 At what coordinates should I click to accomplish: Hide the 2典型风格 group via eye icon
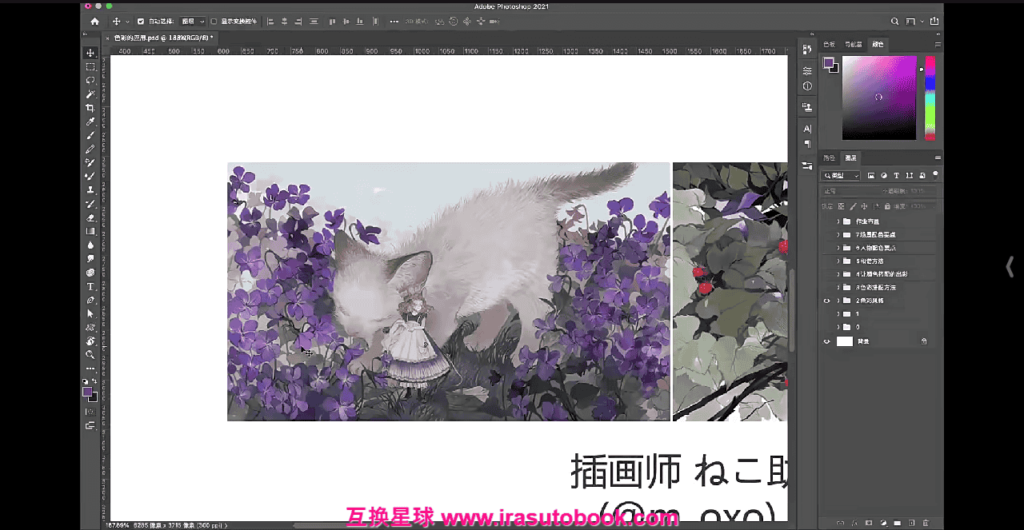[827, 301]
